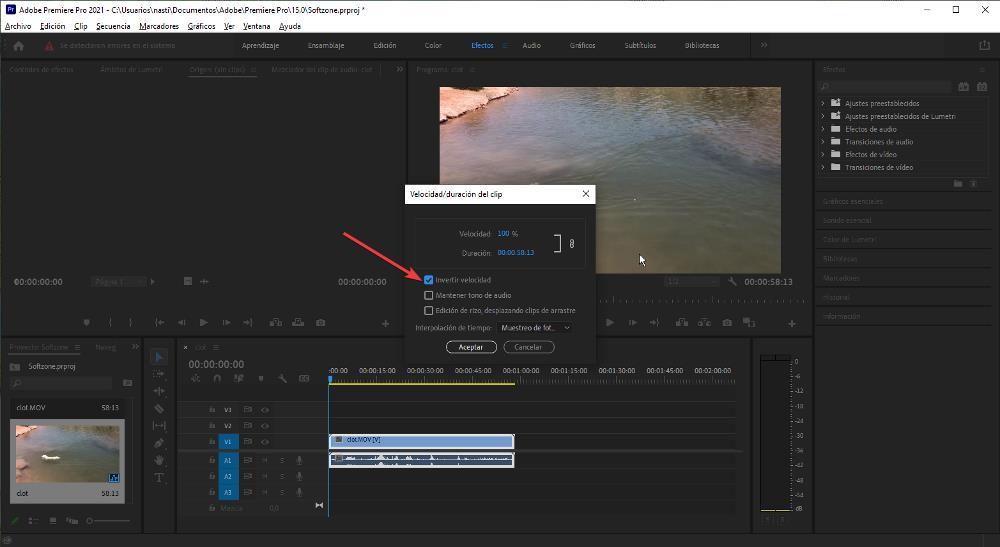Viewport: 1000px width, 547px height.
Task: Select the Type tool
Action: point(159,478)
